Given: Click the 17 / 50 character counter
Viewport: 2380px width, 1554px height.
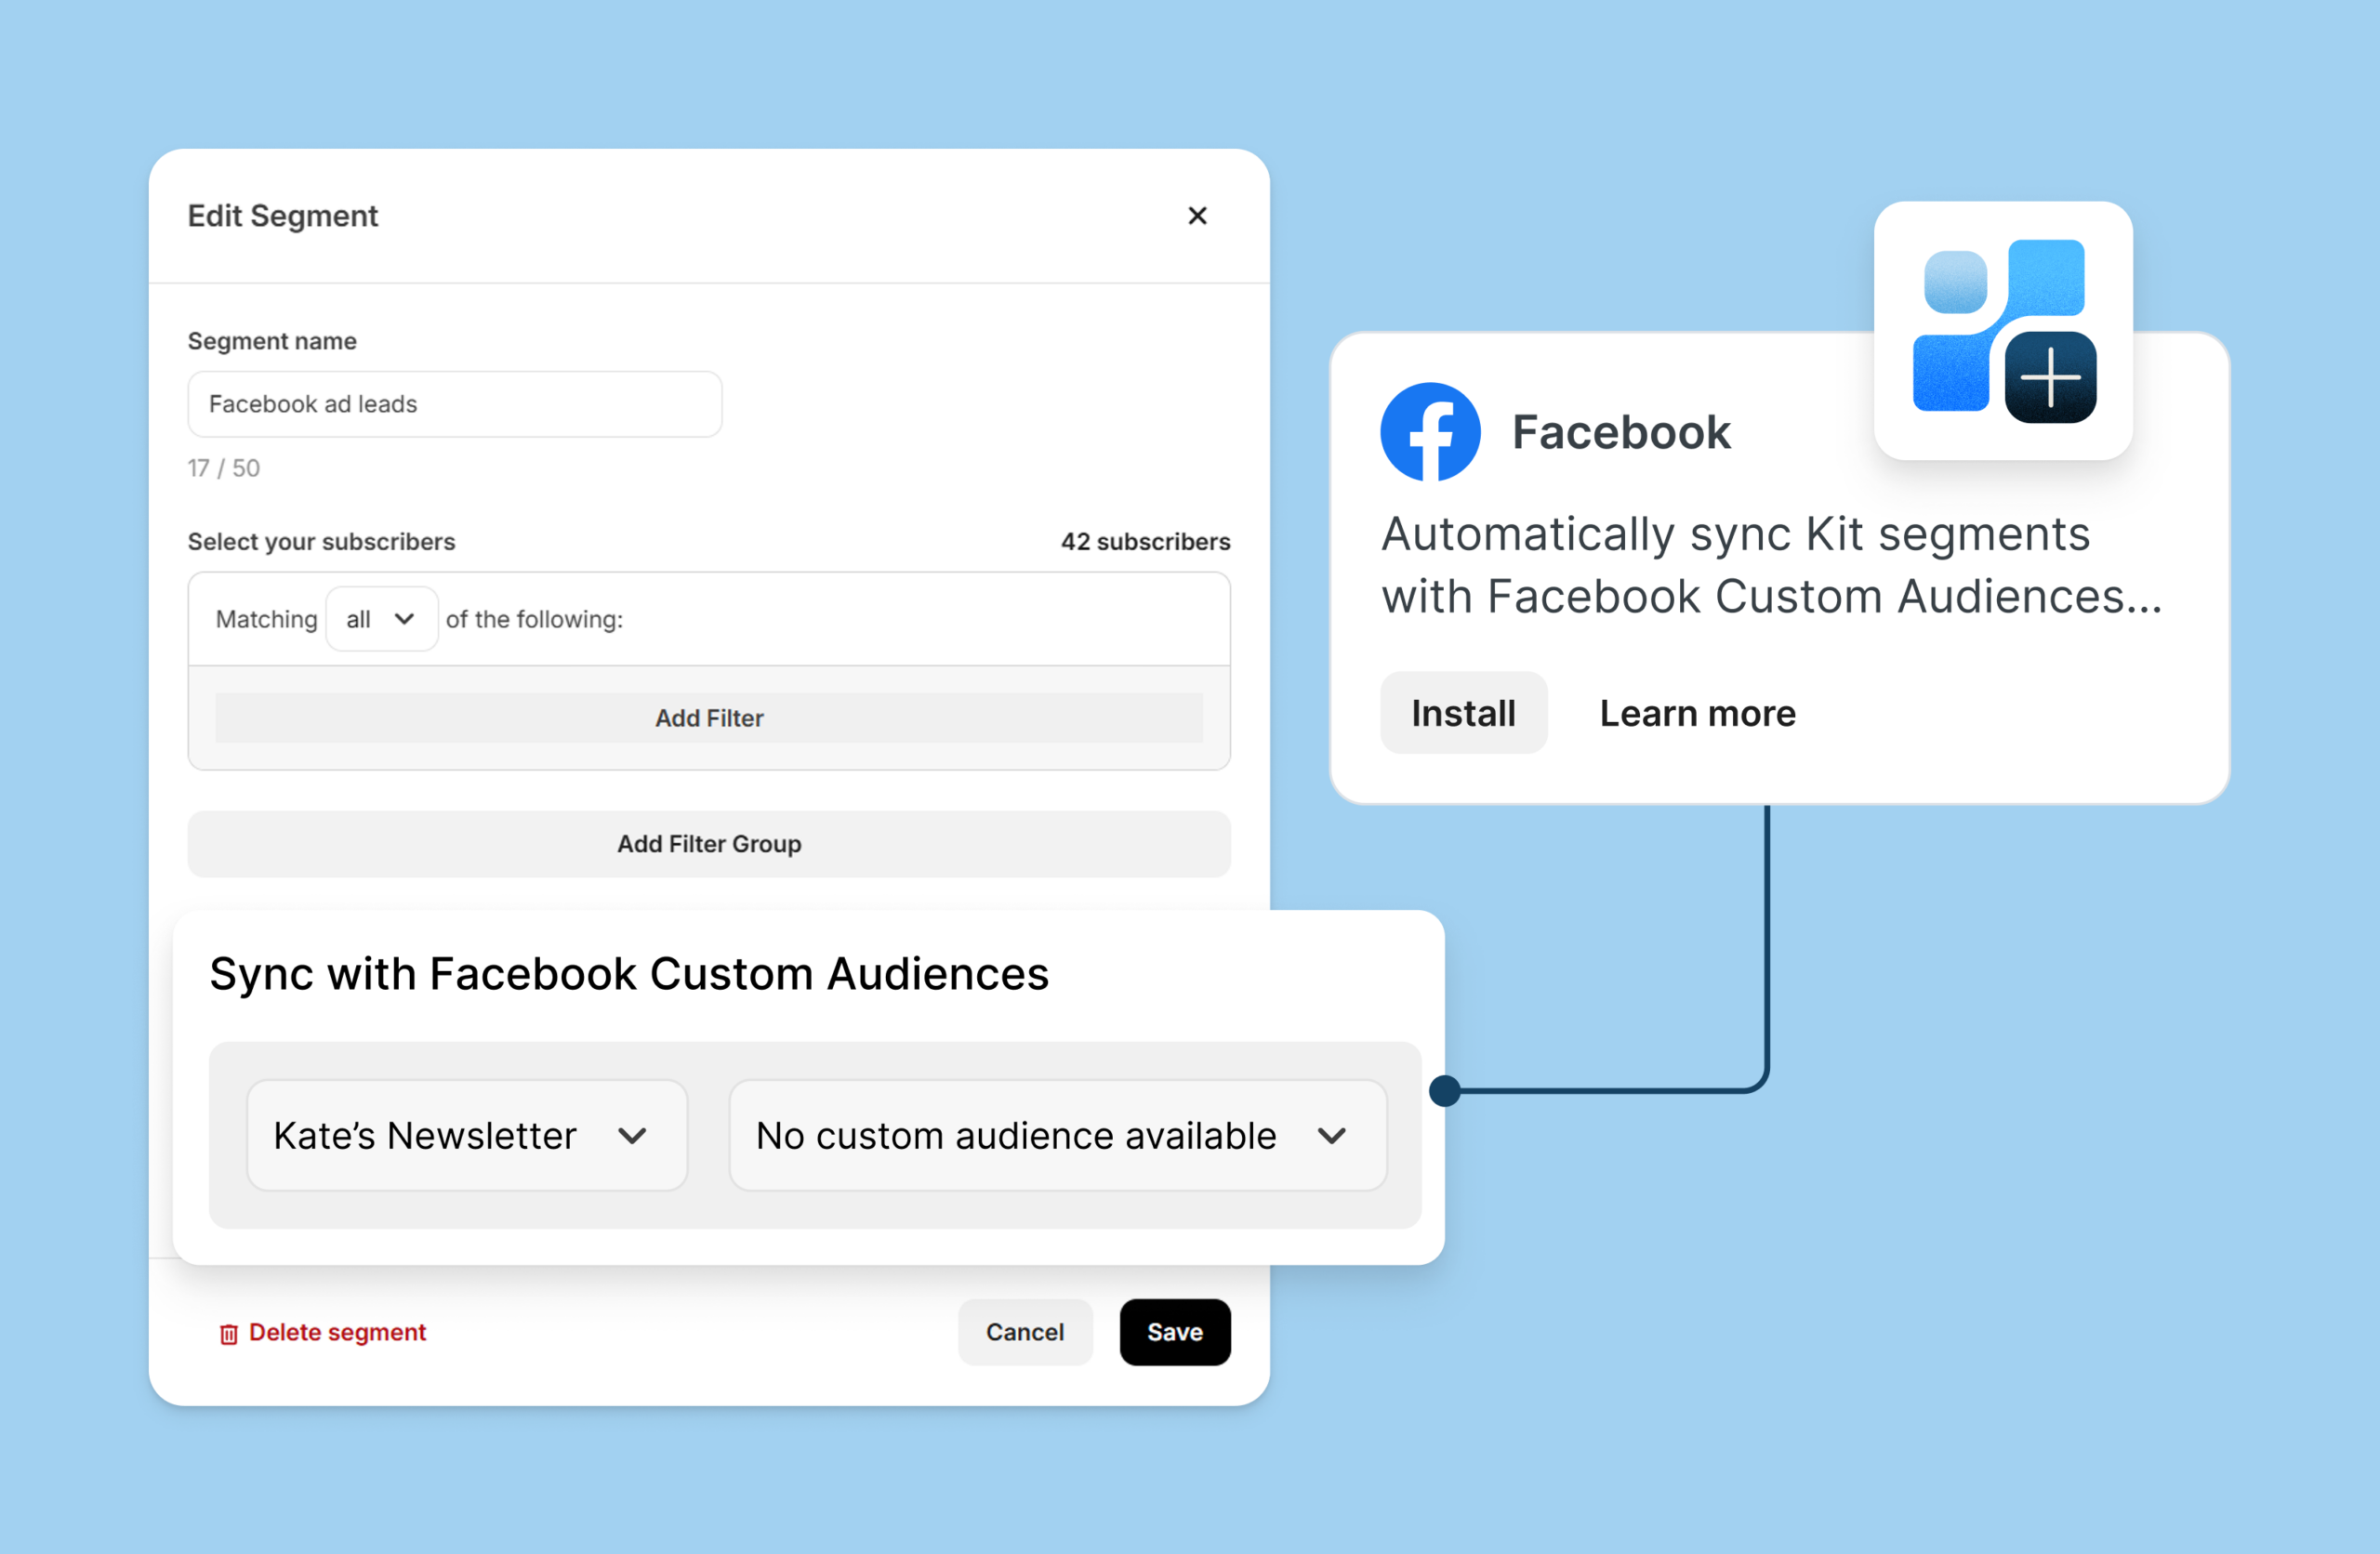Looking at the screenshot, I should tap(223, 467).
